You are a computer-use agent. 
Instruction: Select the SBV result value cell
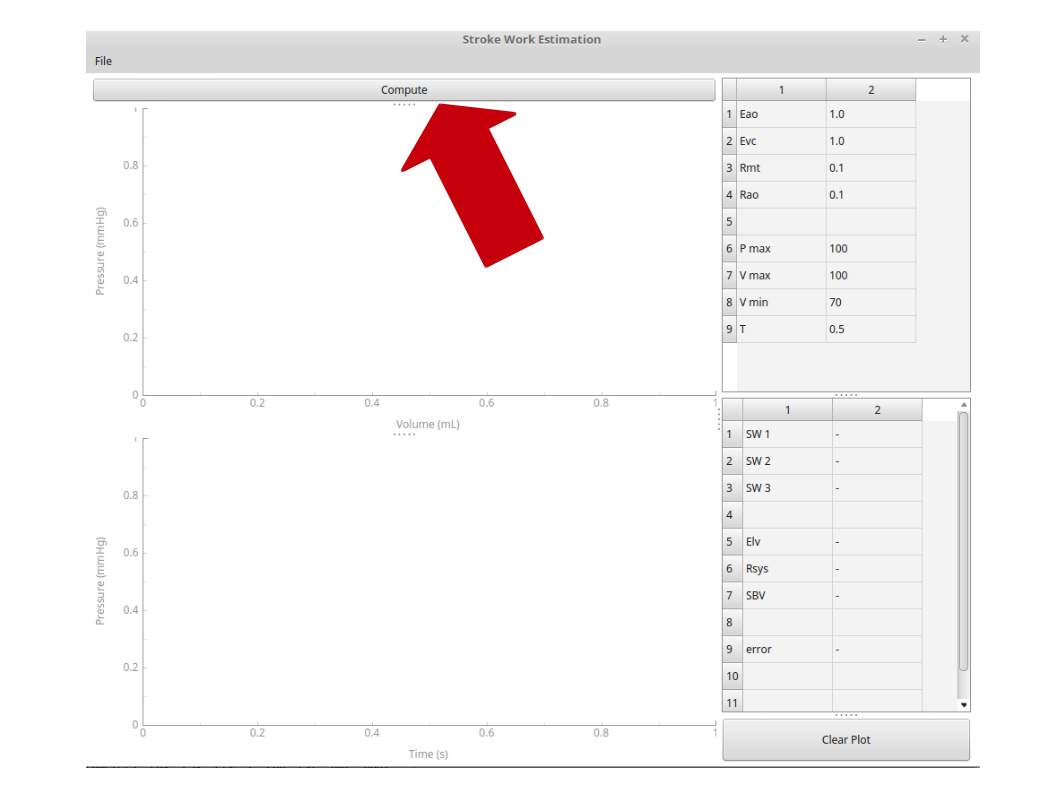877,596
